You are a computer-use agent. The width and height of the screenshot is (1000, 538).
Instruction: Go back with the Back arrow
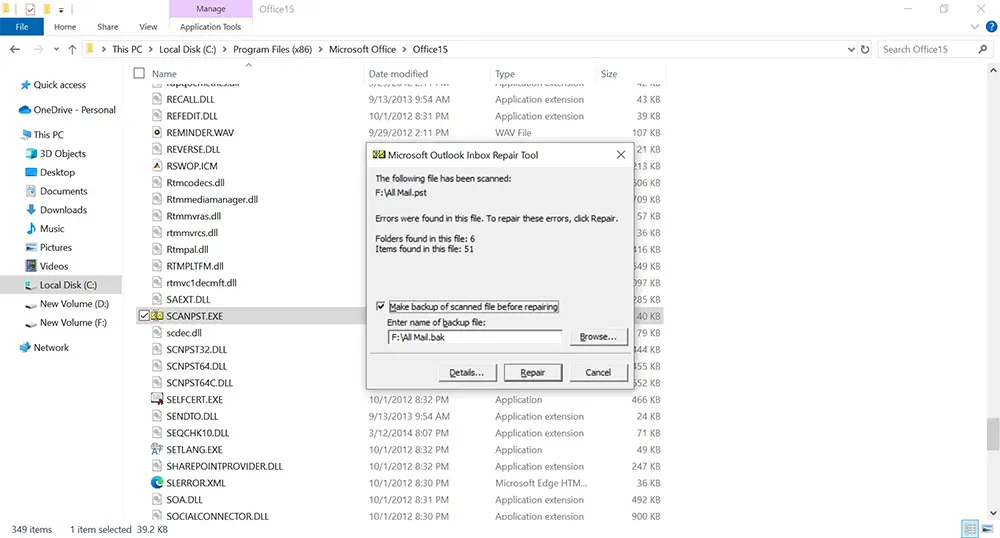15,49
